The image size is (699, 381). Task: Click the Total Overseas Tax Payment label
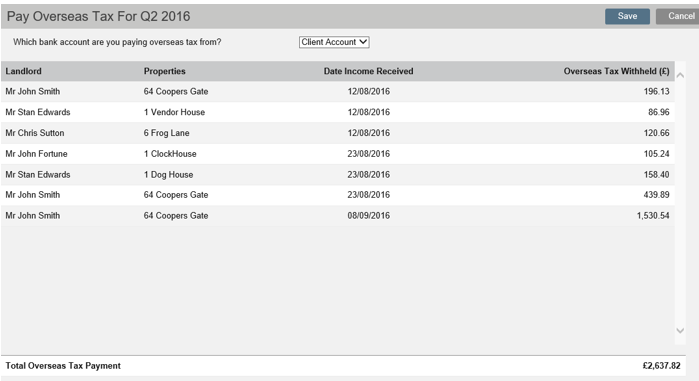pyautogui.click(x=63, y=366)
